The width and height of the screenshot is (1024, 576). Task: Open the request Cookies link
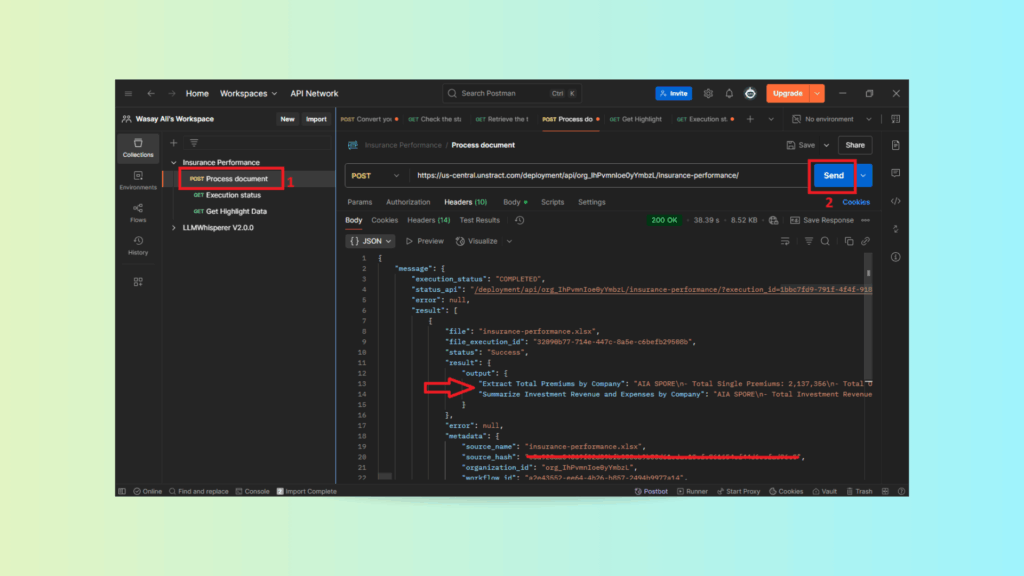[856, 202]
